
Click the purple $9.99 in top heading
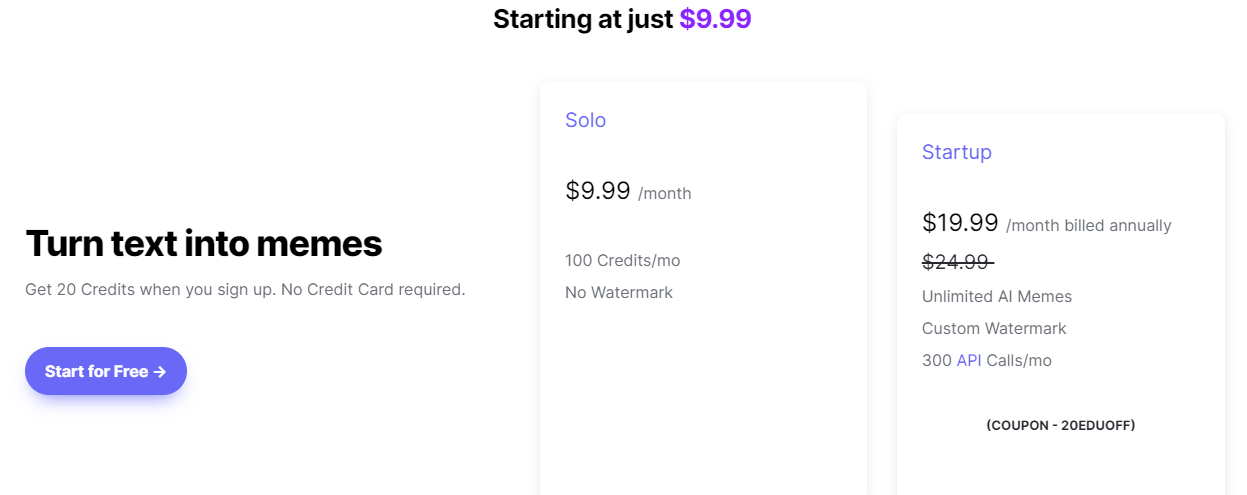tap(715, 18)
